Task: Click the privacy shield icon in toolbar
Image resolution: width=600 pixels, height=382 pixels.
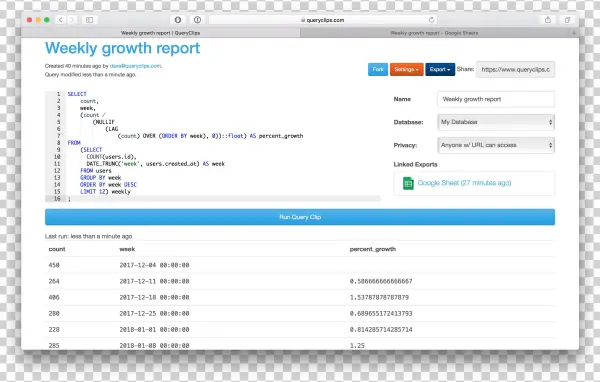Action: pyautogui.click(x=178, y=20)
